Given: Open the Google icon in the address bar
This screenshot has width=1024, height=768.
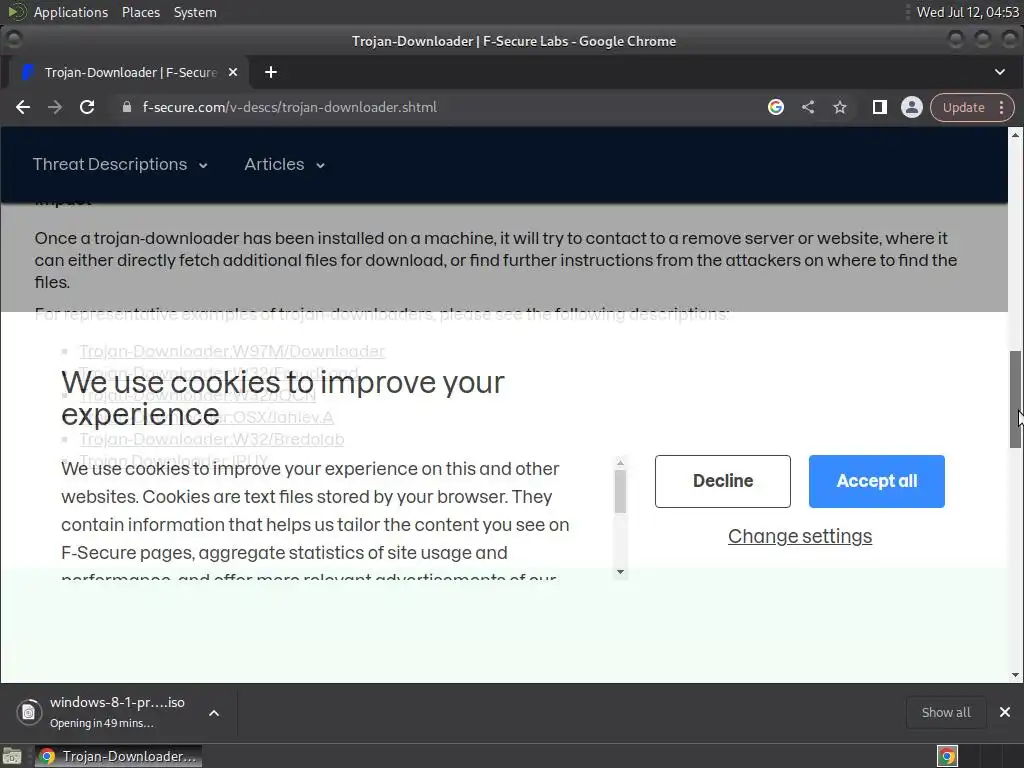Looking at the screenshot, I should (776, 107).
